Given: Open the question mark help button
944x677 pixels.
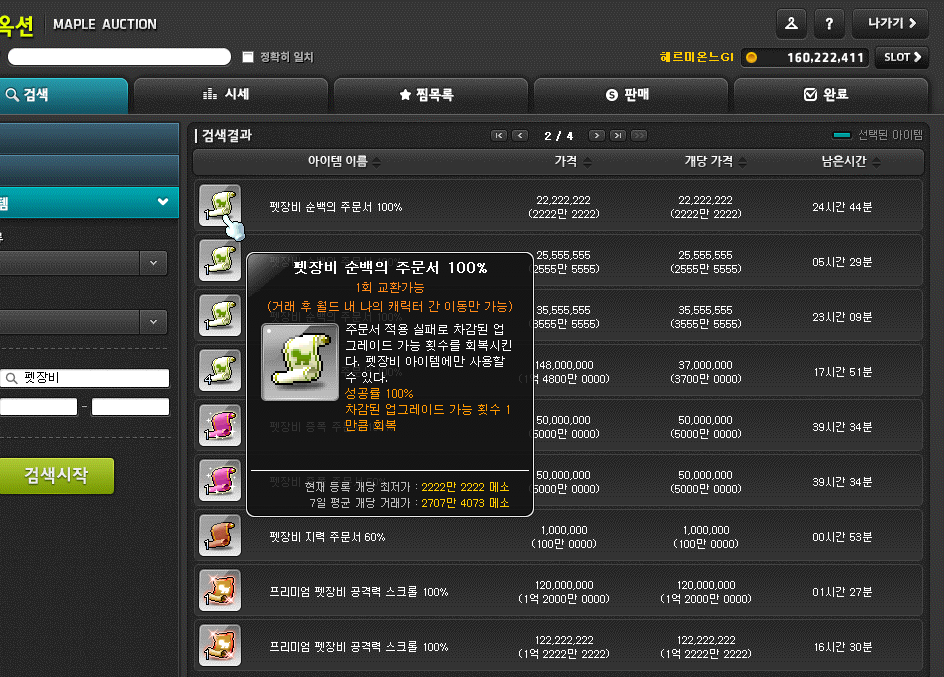Looking at the screenshot, I should point(829,24).
